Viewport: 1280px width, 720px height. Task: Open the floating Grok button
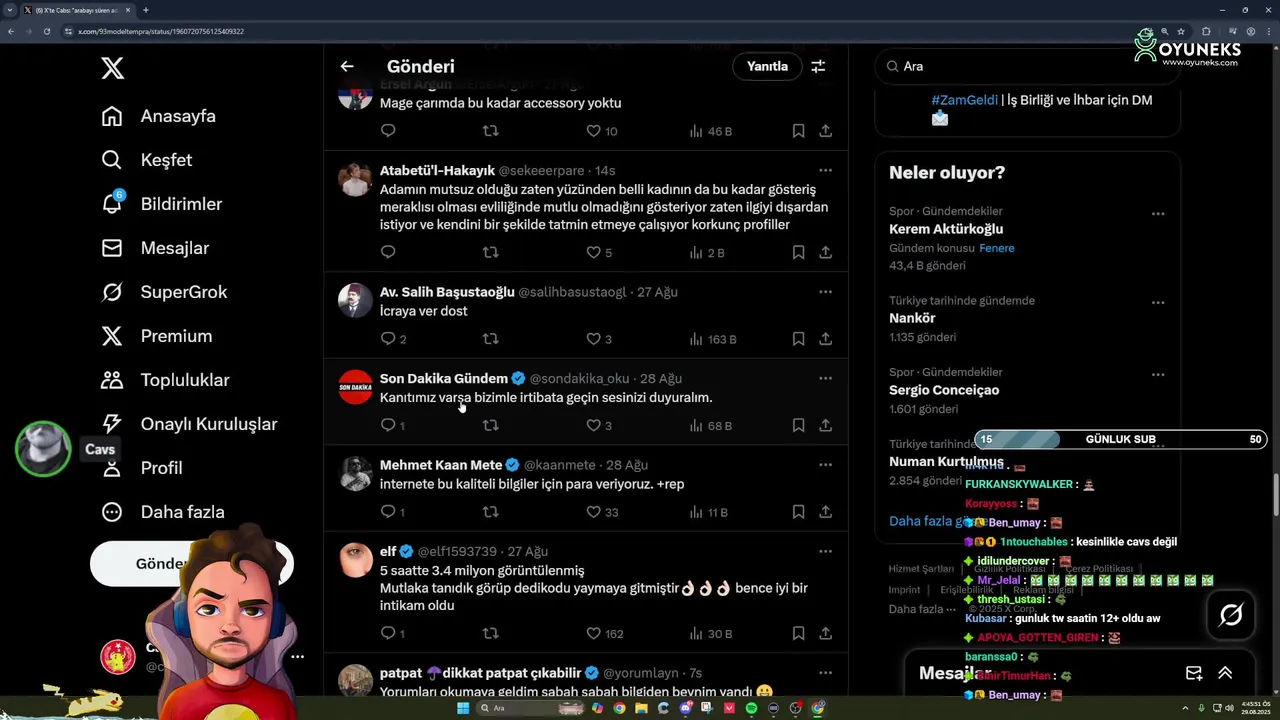point(1231,615)
